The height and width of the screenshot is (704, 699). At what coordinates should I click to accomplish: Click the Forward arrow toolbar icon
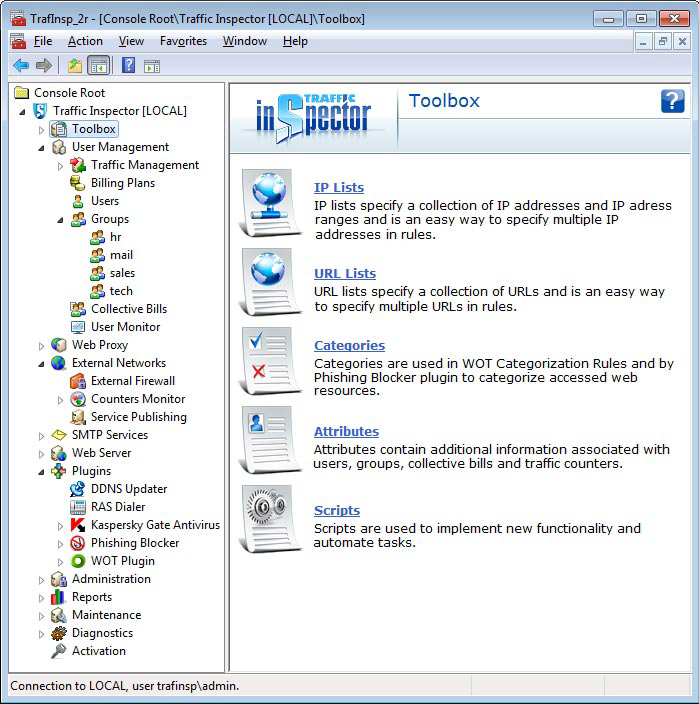point(44,66)
